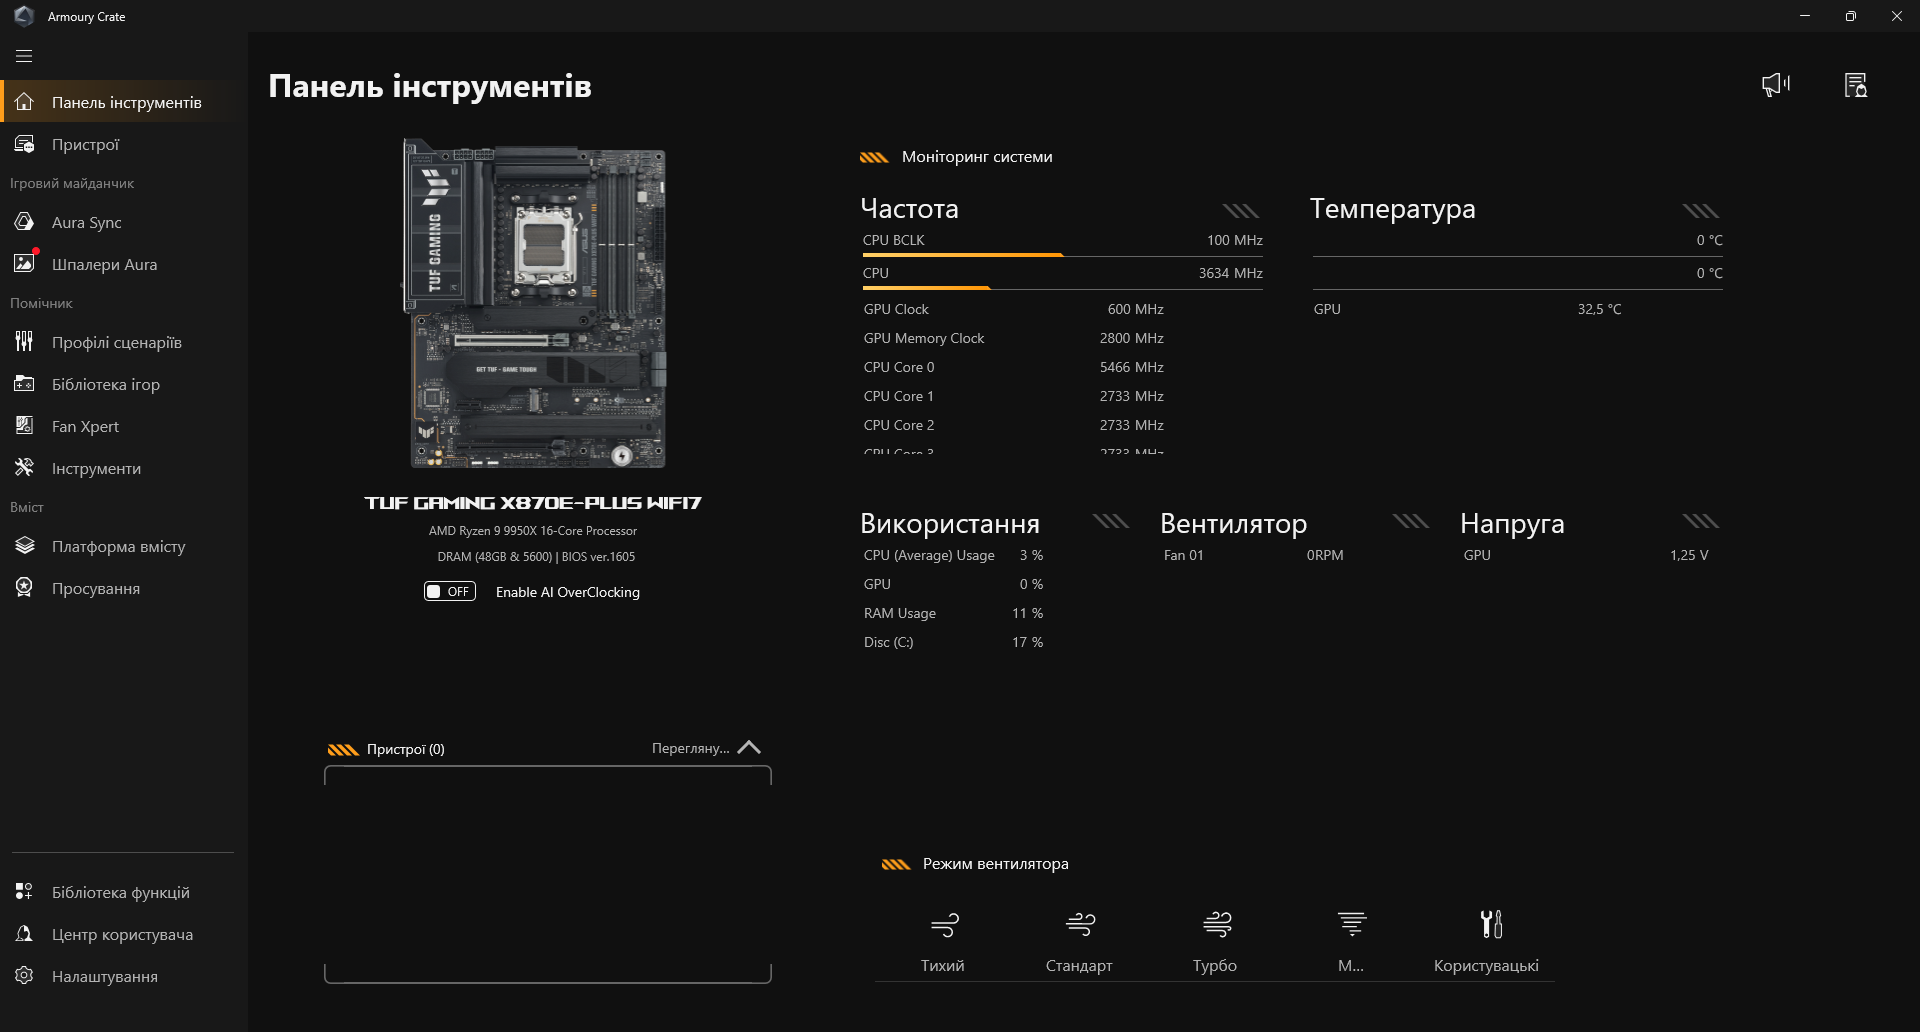Open the Aura Sync icon in the sidebar
Image resolution: width=1920 pixels, height=1032 pixels.
pos(24,222)
